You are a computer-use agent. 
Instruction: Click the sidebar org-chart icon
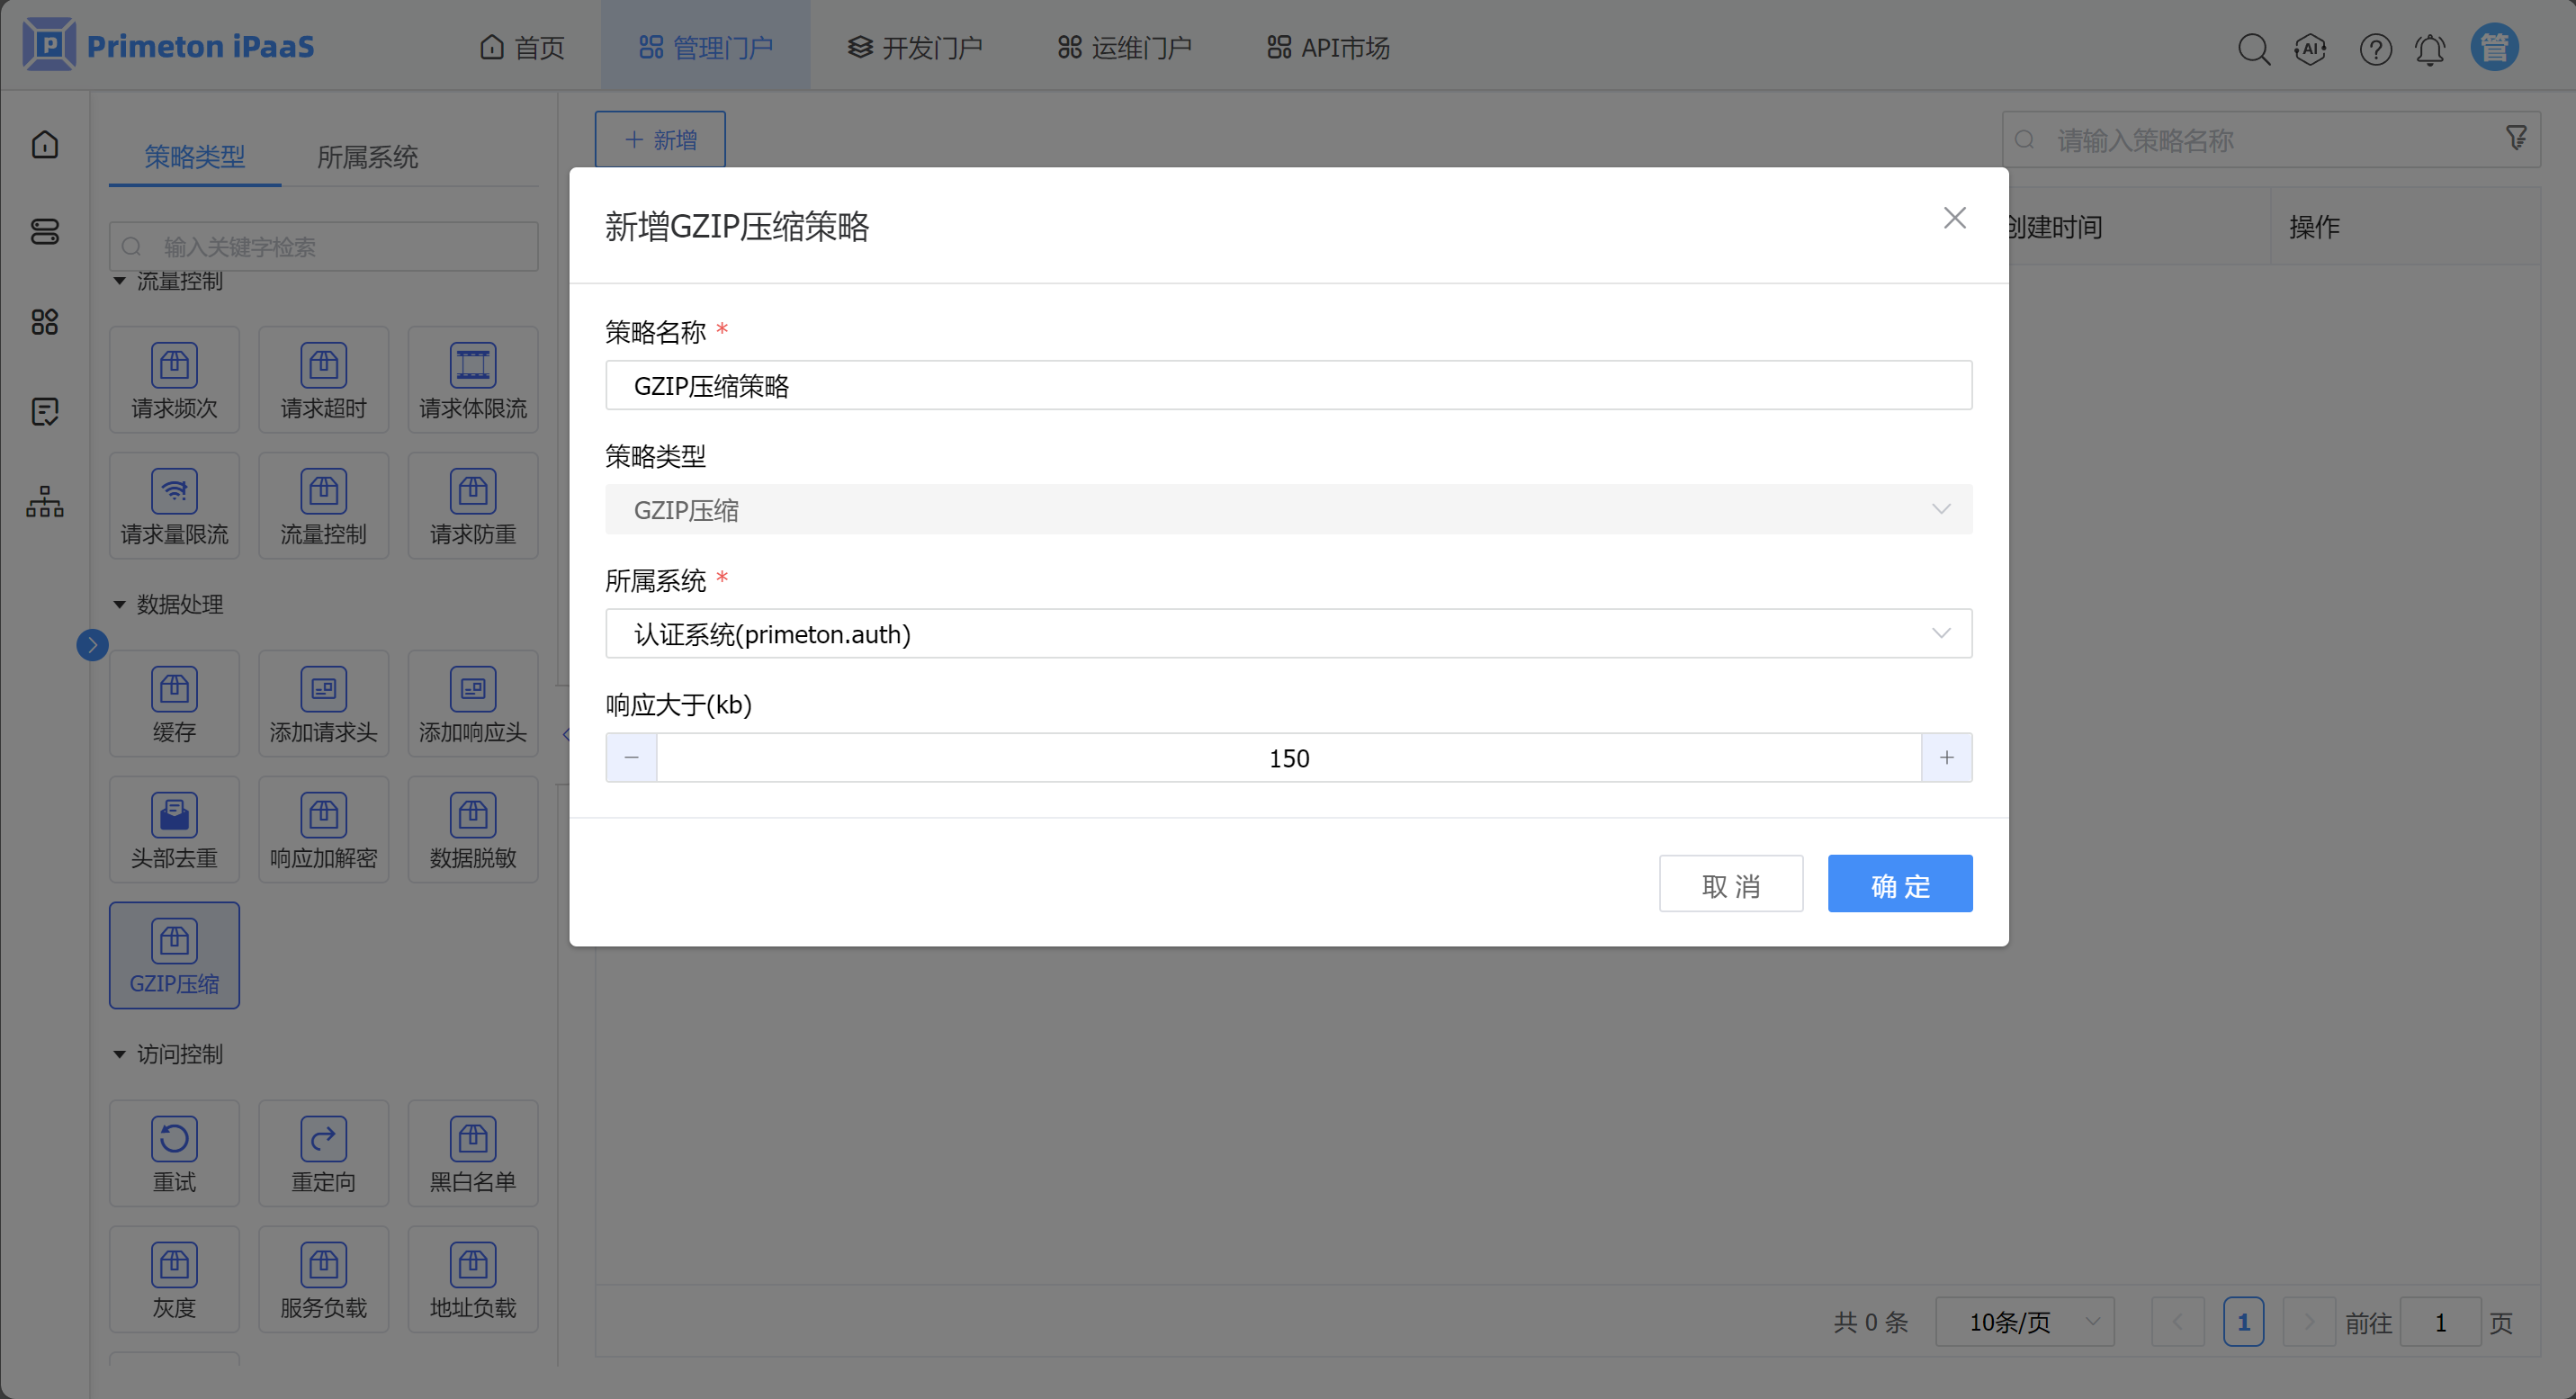pyautogui.click(x=45, y=501)
